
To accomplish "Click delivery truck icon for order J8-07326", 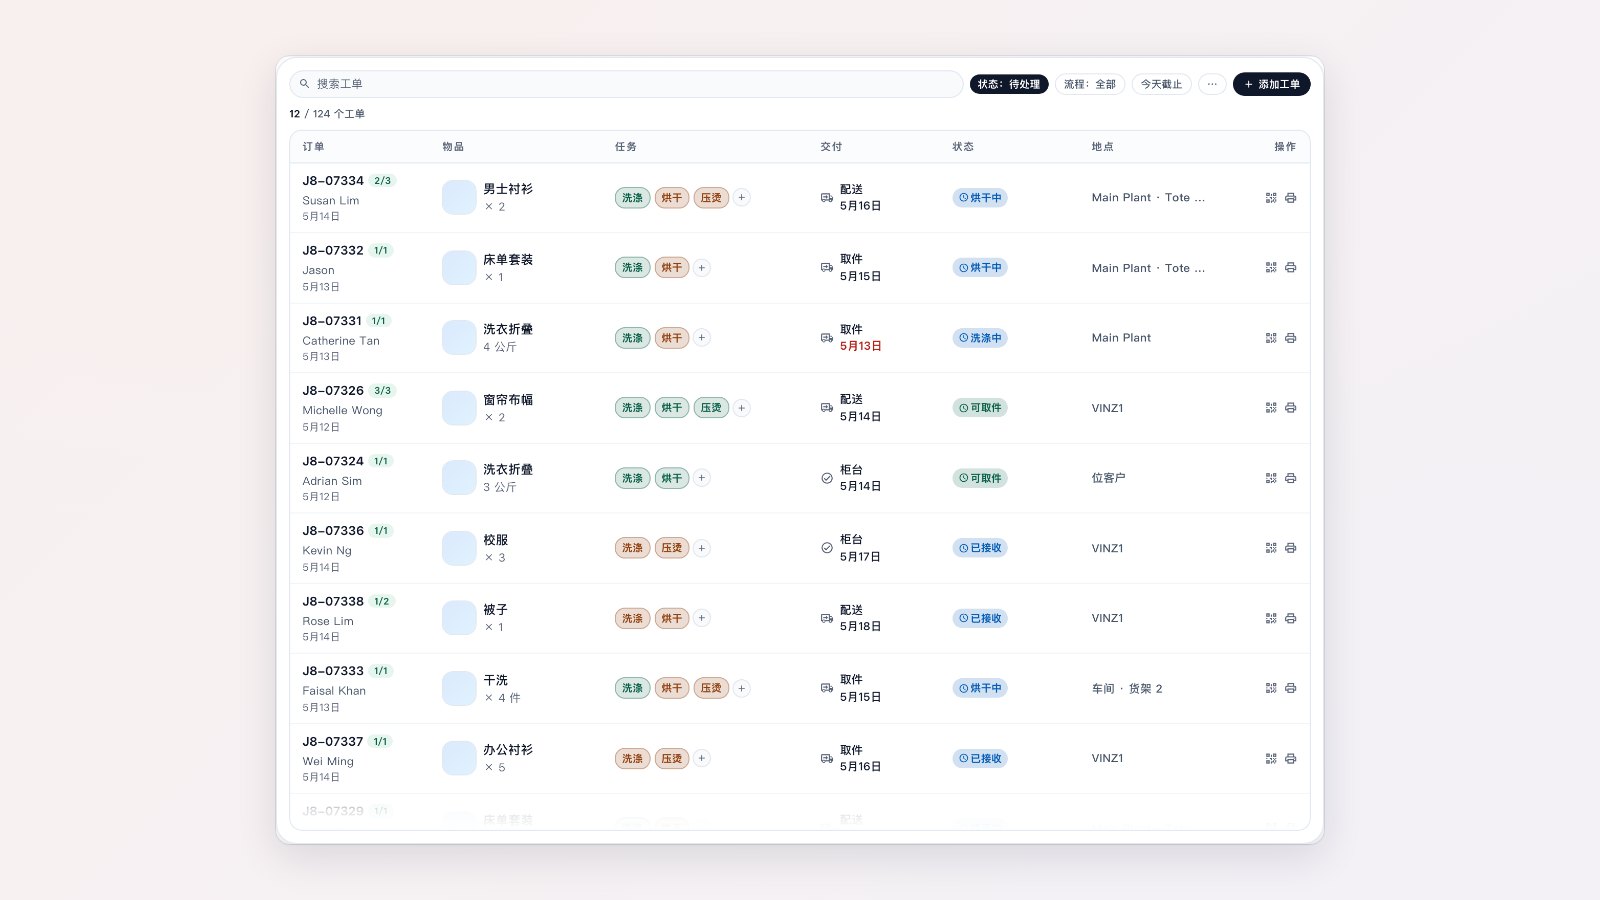I will (827, 408).
